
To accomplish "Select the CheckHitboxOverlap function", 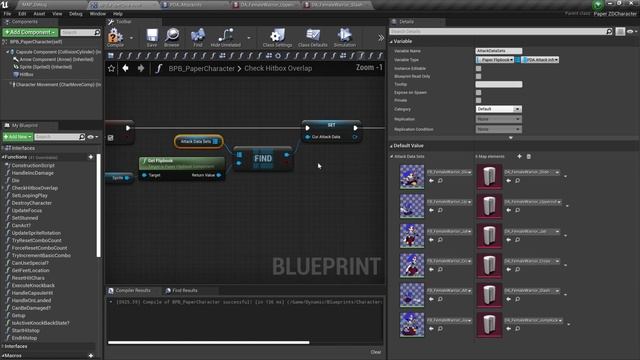I will tap(35, 188).
